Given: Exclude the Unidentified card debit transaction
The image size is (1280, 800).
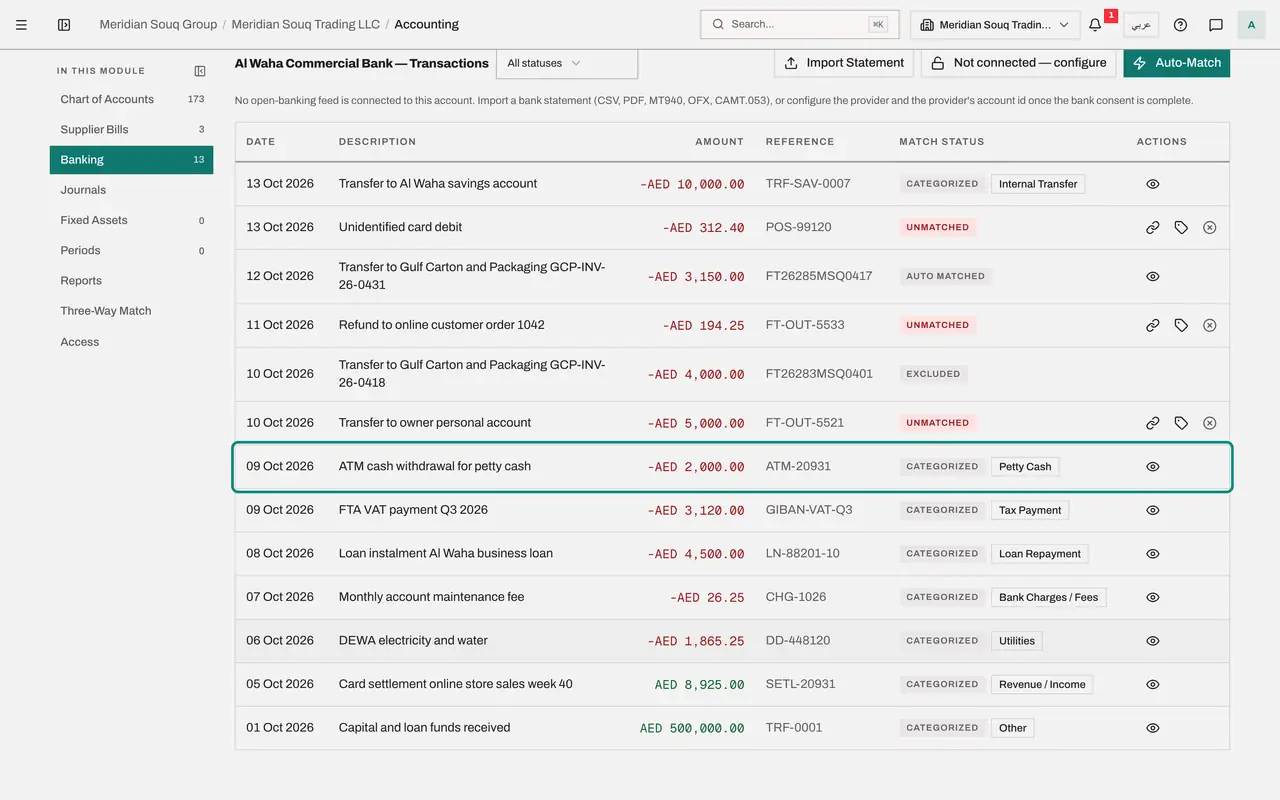Looking at the screenshot, I should coord(1210,228).
